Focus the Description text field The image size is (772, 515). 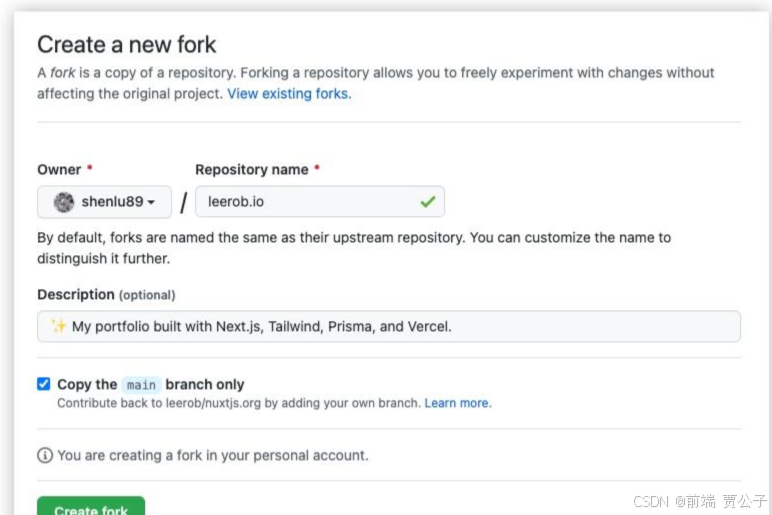coord(388,326)
